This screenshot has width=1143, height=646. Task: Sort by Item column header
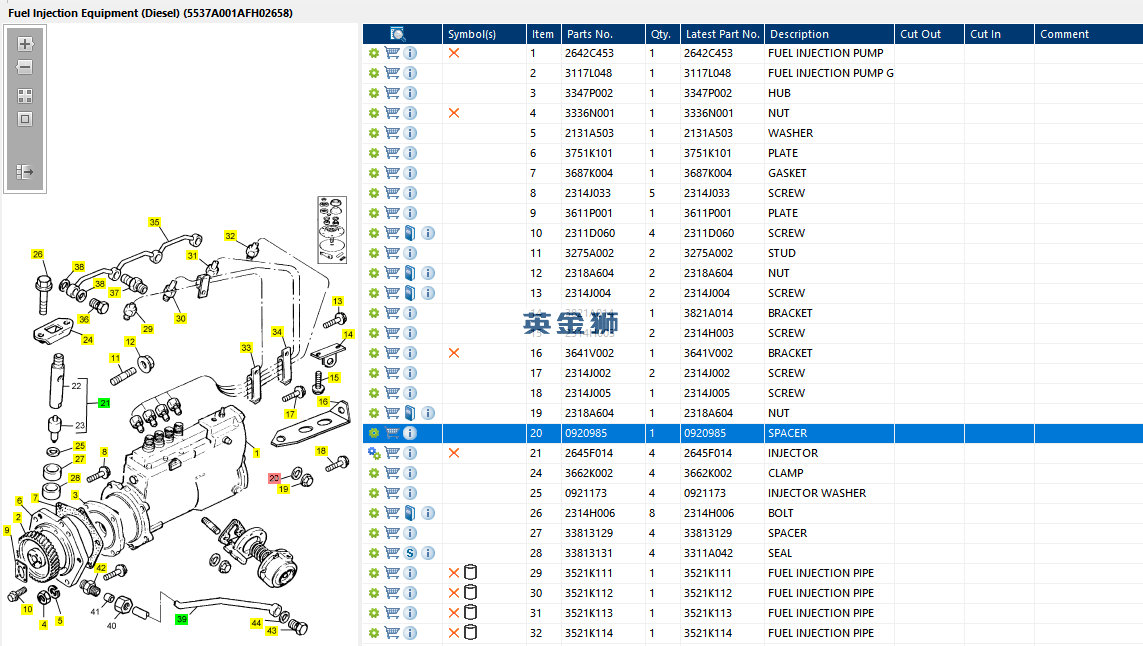[543, 34]
